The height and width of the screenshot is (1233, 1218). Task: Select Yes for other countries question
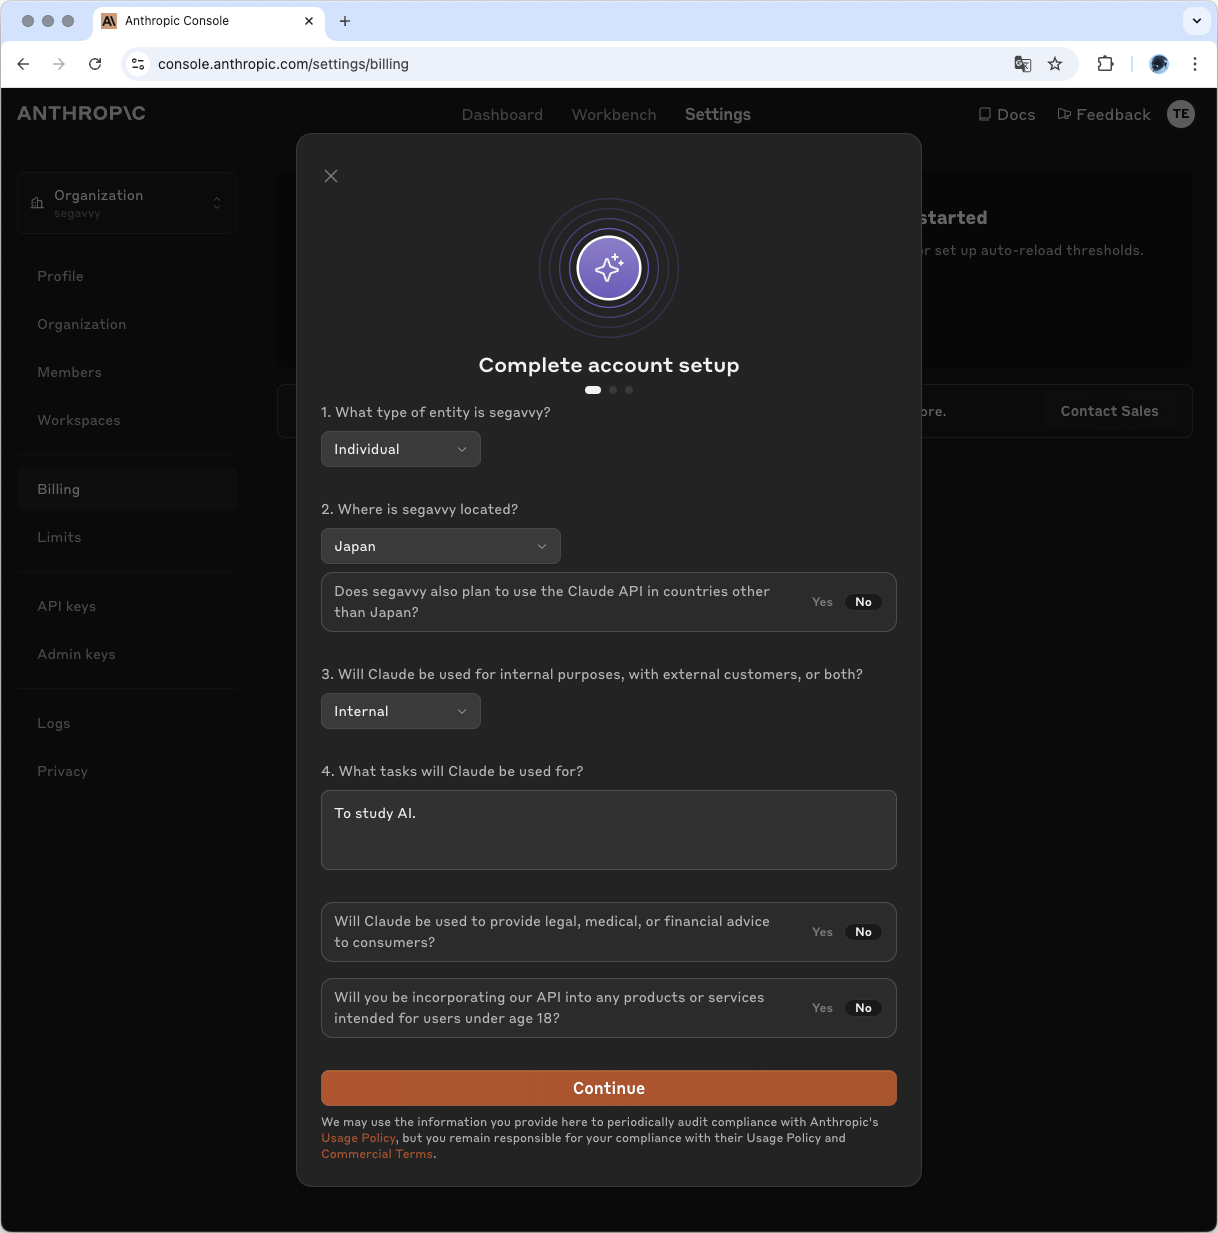pos(822,602)
